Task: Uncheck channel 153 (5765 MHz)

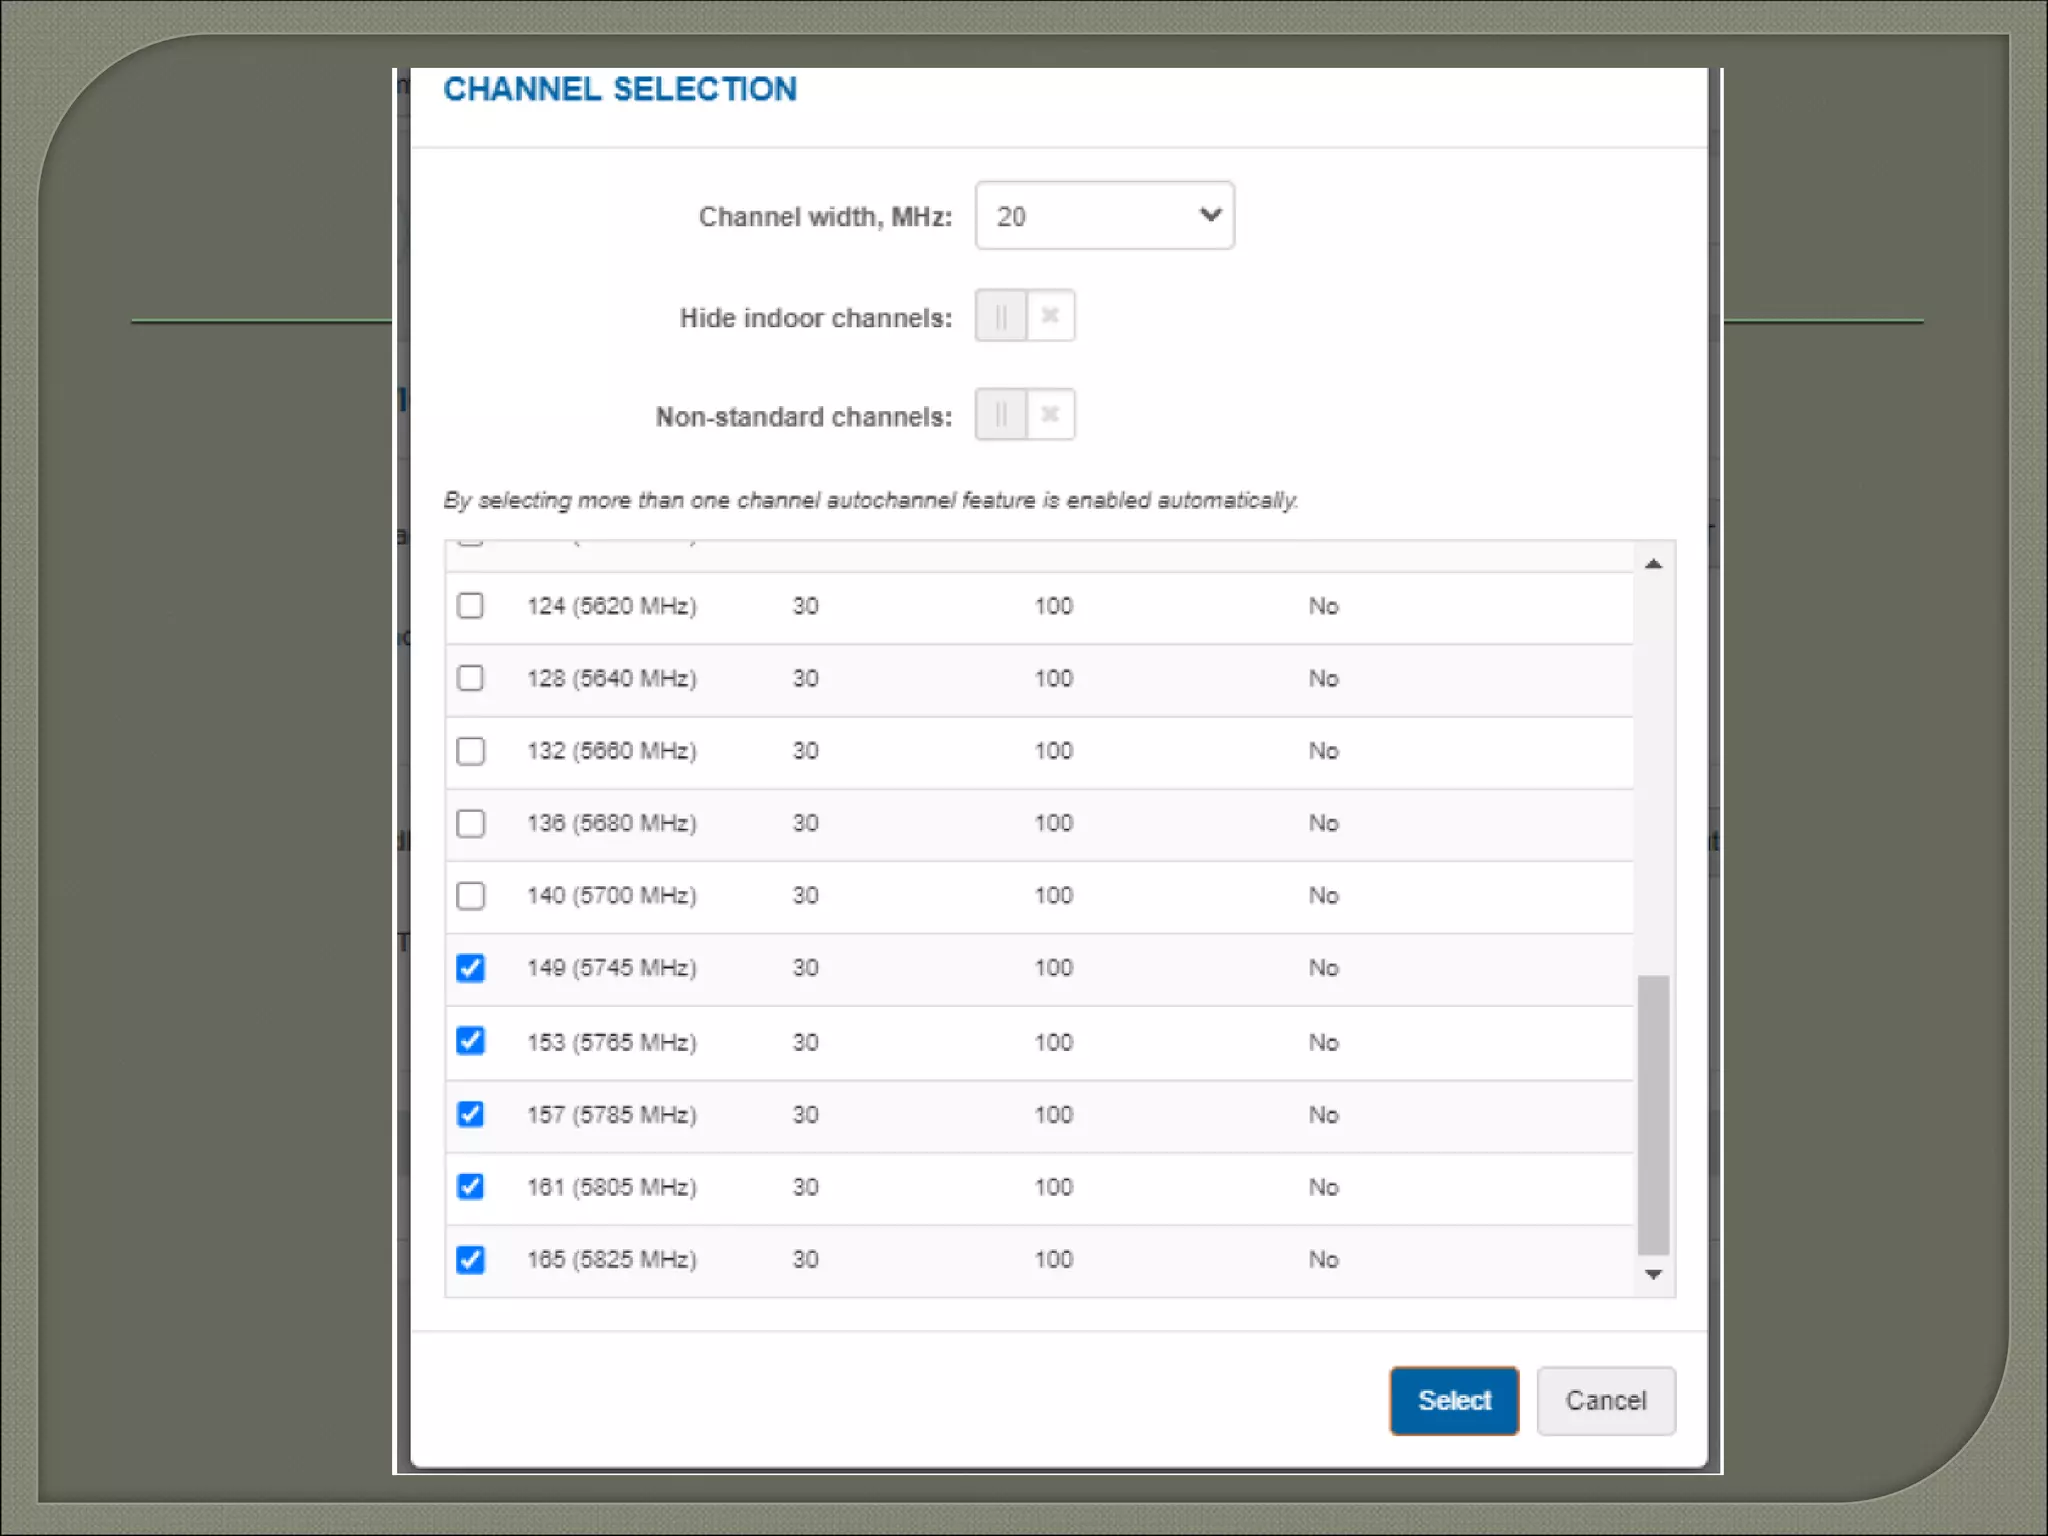Action: pyautogui.click(x=470, y=1041)
